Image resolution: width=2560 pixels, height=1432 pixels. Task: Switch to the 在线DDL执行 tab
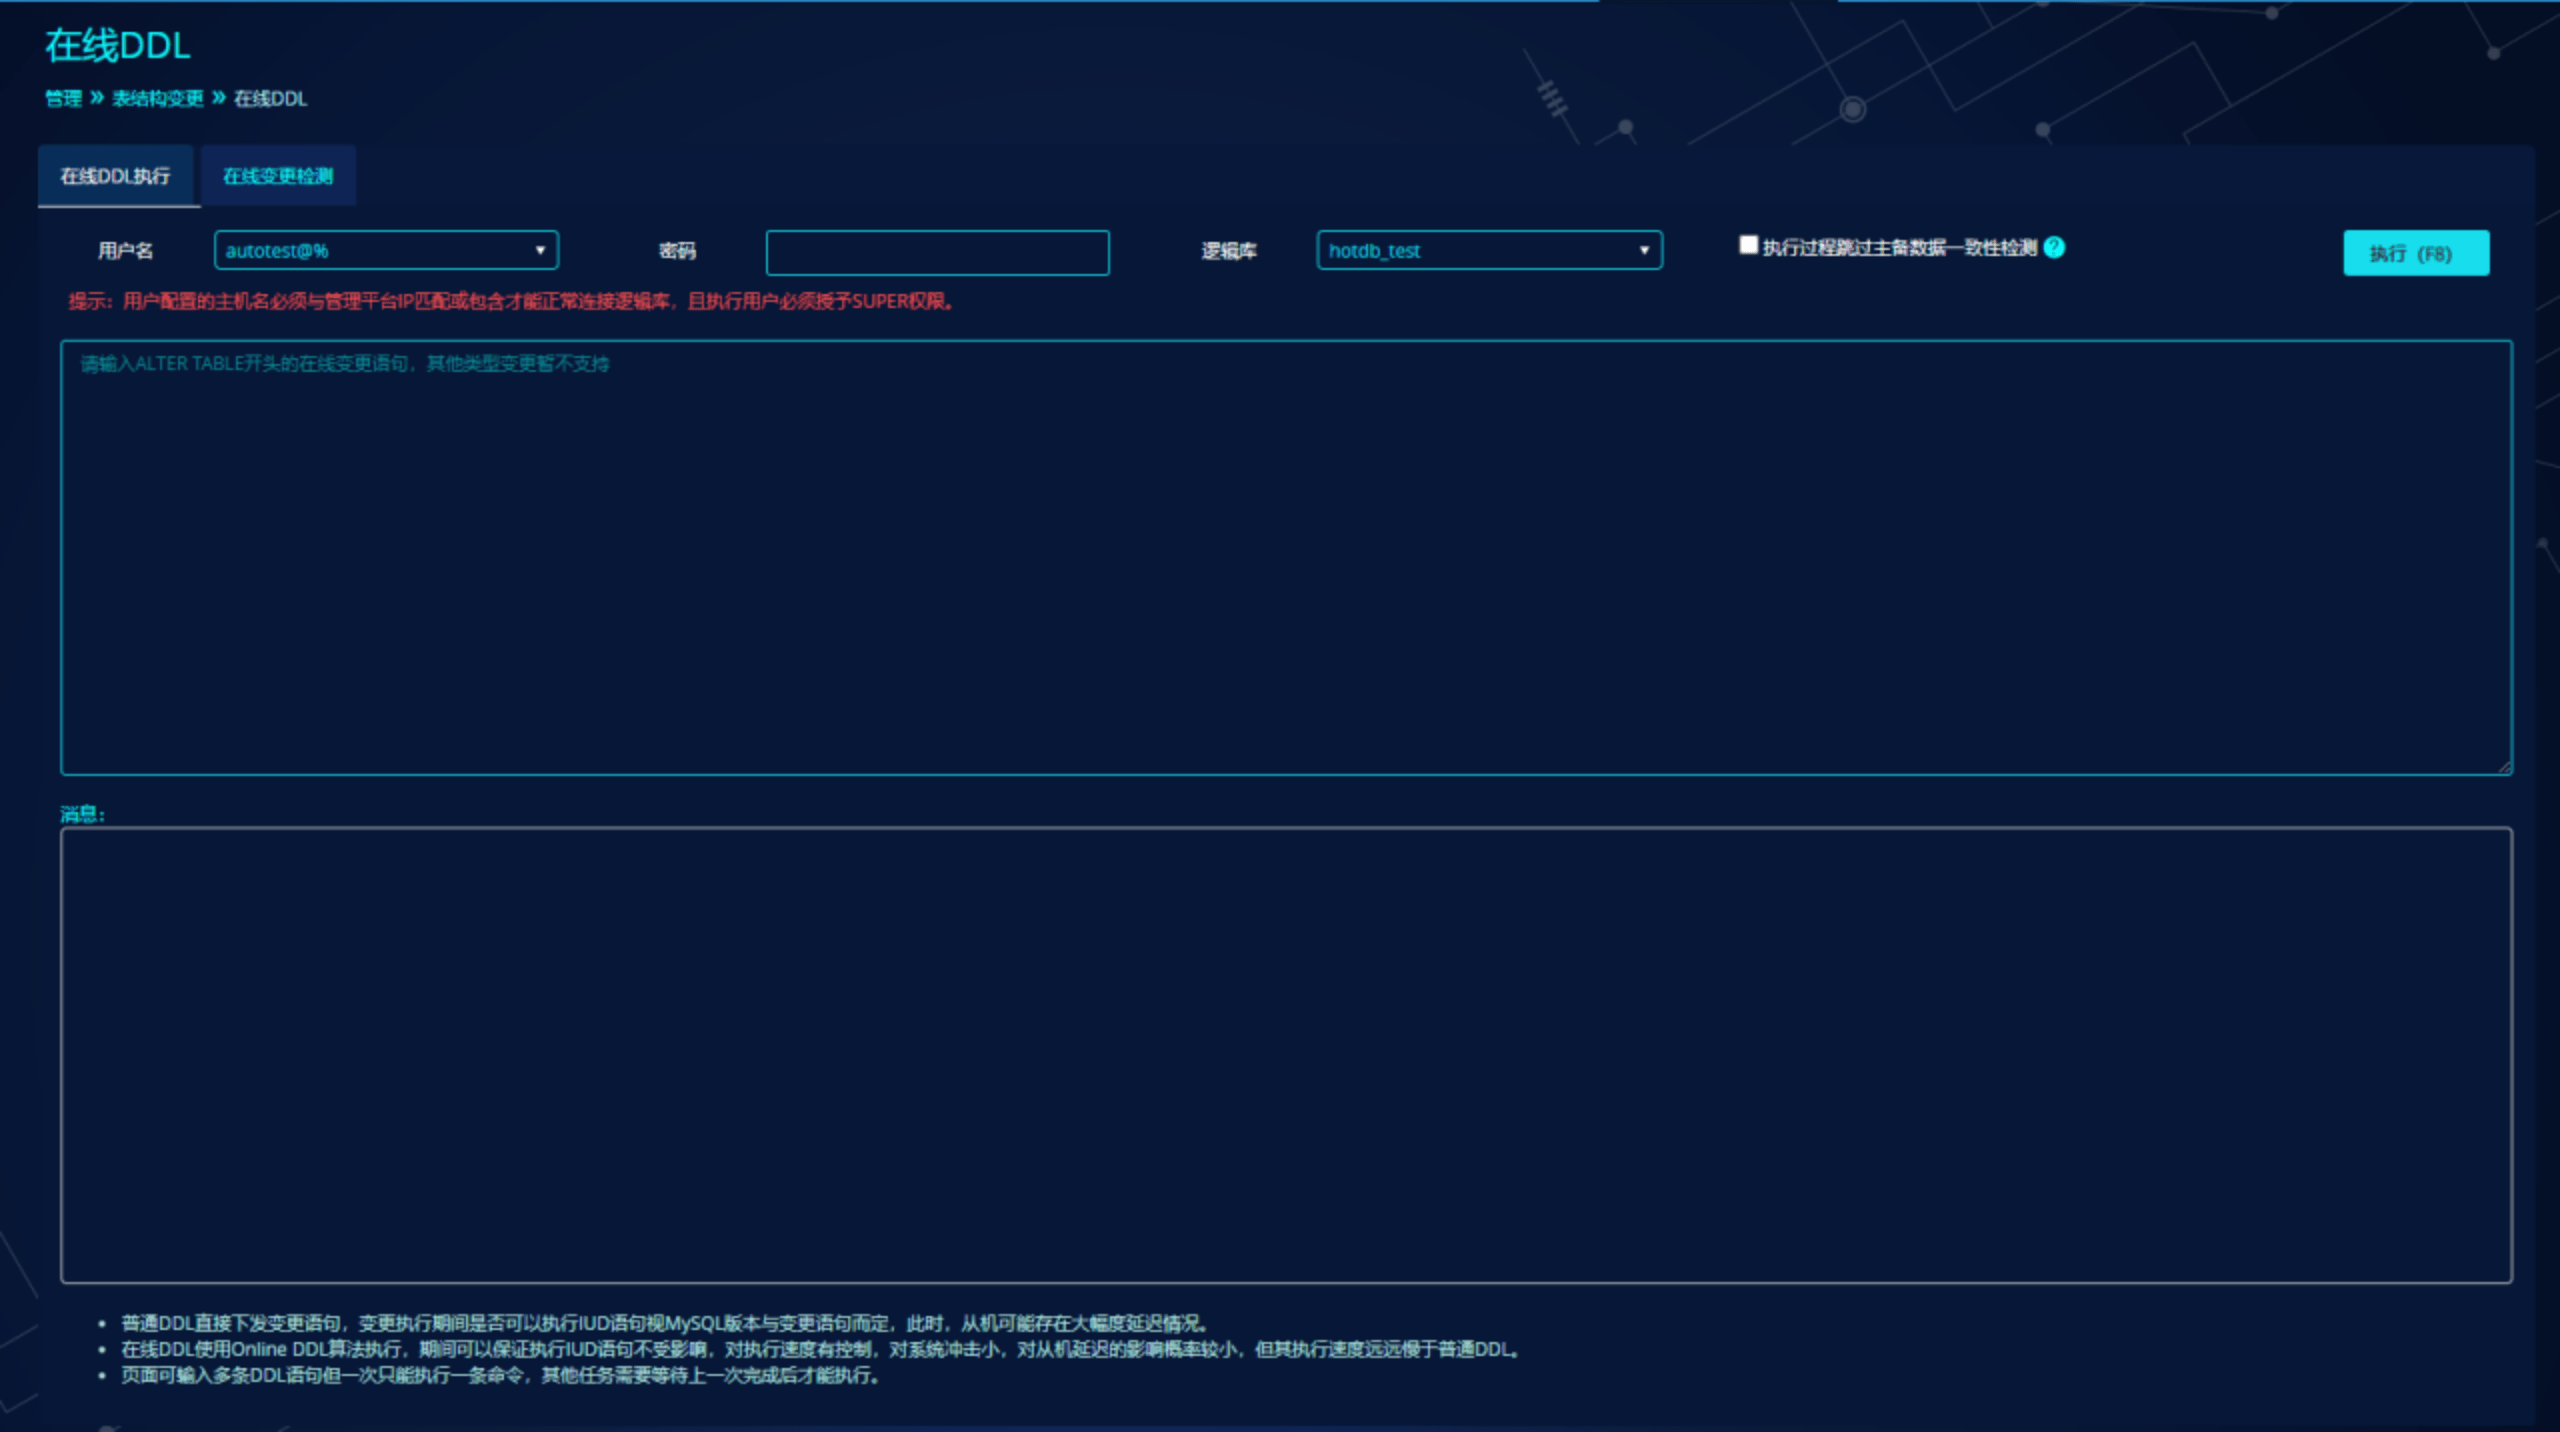(x=115, y=176)
